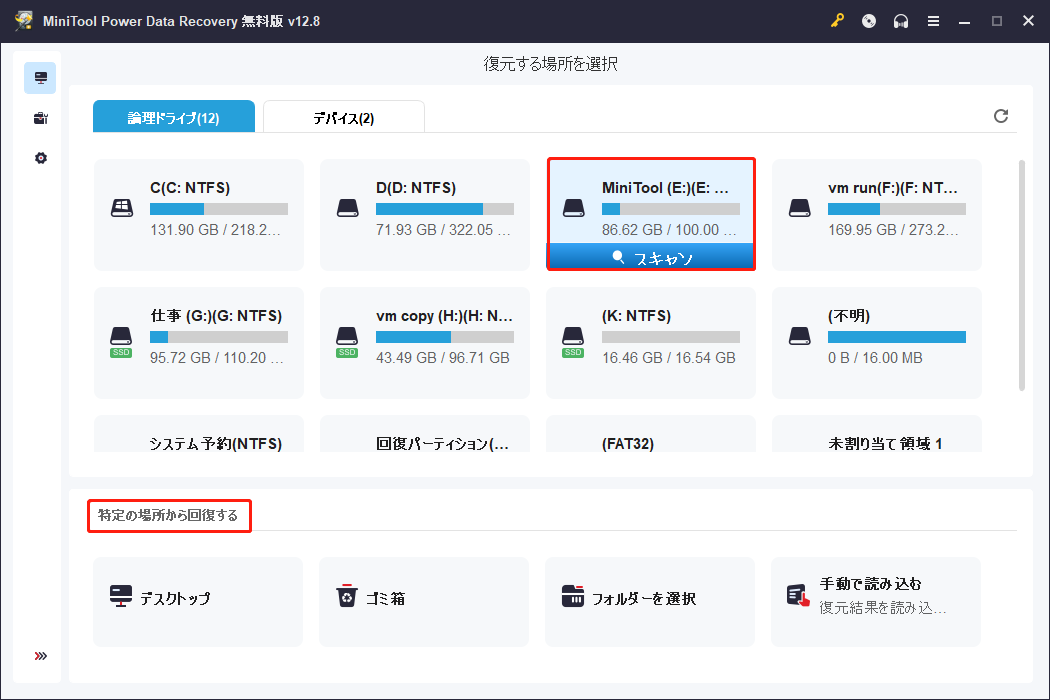Open 手動で読み込む to load scan results
Screen dimensions: 1050x700
875,601
